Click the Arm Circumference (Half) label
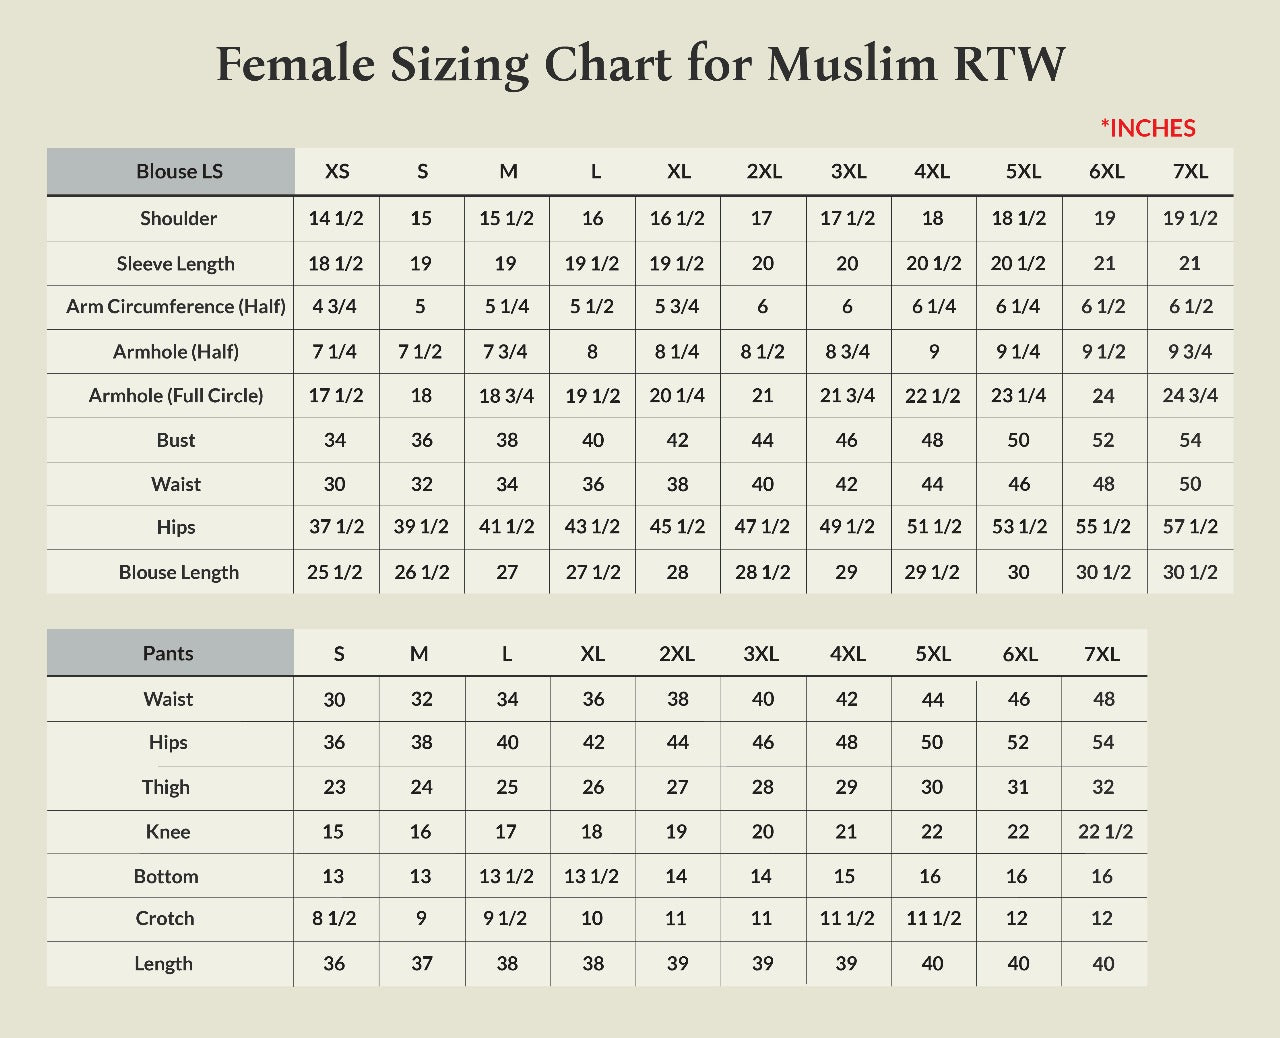 (x=168, y=307)
